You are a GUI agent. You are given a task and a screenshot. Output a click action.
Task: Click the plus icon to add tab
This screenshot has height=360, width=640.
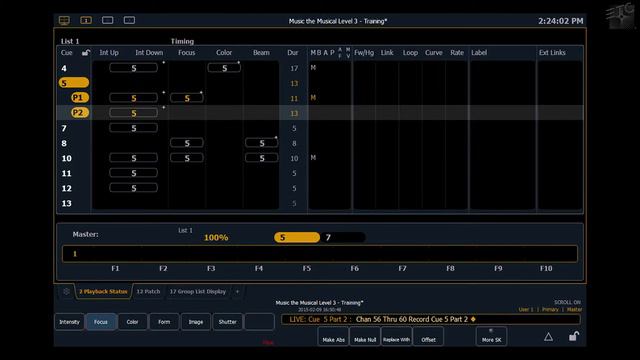point(237,291)
